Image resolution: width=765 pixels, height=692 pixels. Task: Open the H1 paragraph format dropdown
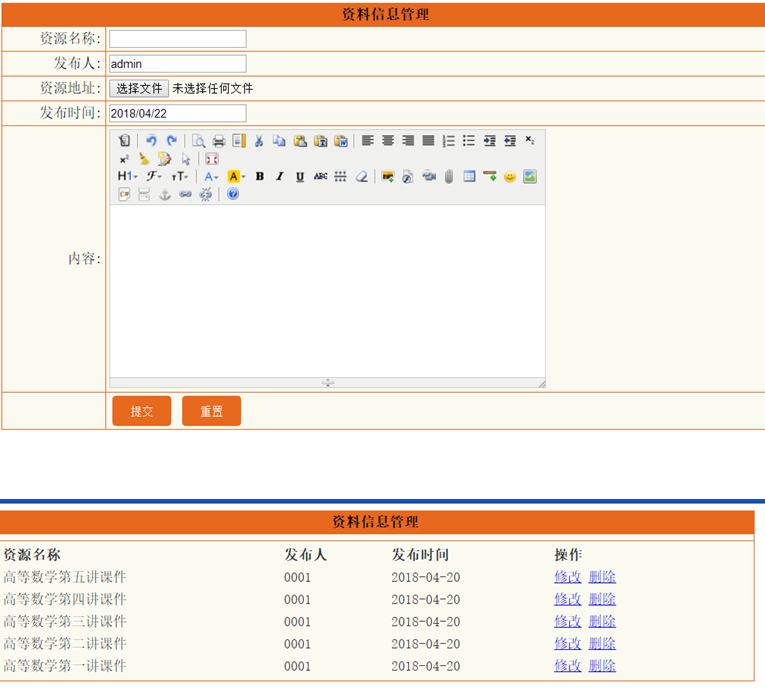point(128,176)
